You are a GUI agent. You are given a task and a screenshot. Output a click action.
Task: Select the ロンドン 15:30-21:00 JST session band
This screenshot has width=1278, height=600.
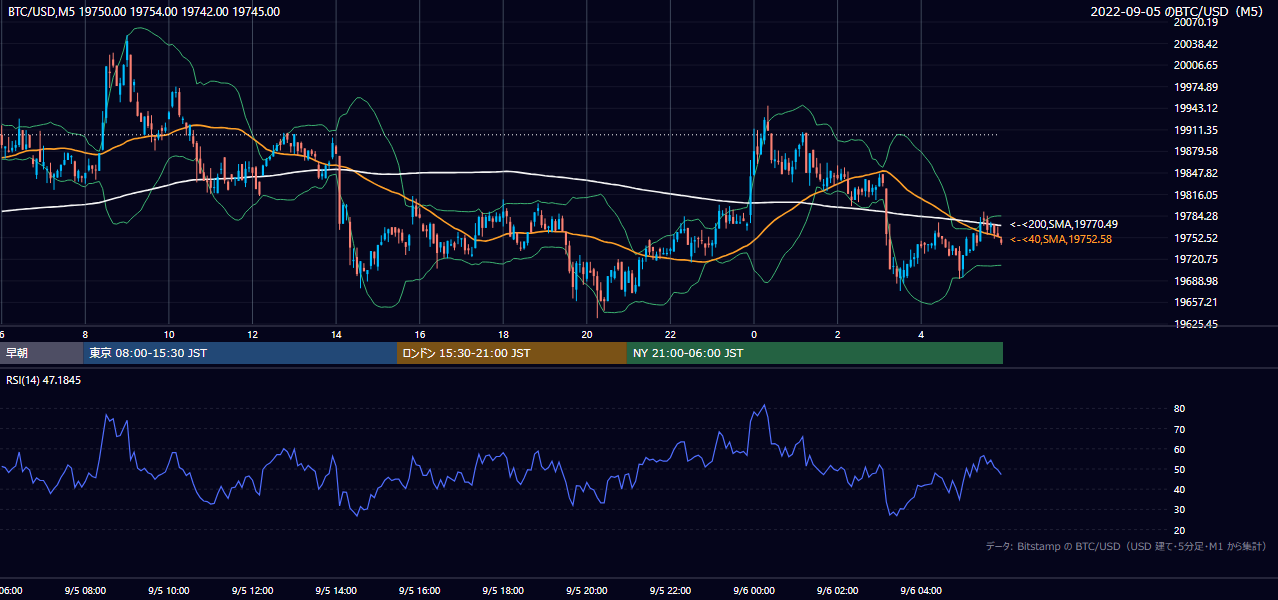[512, 353]
